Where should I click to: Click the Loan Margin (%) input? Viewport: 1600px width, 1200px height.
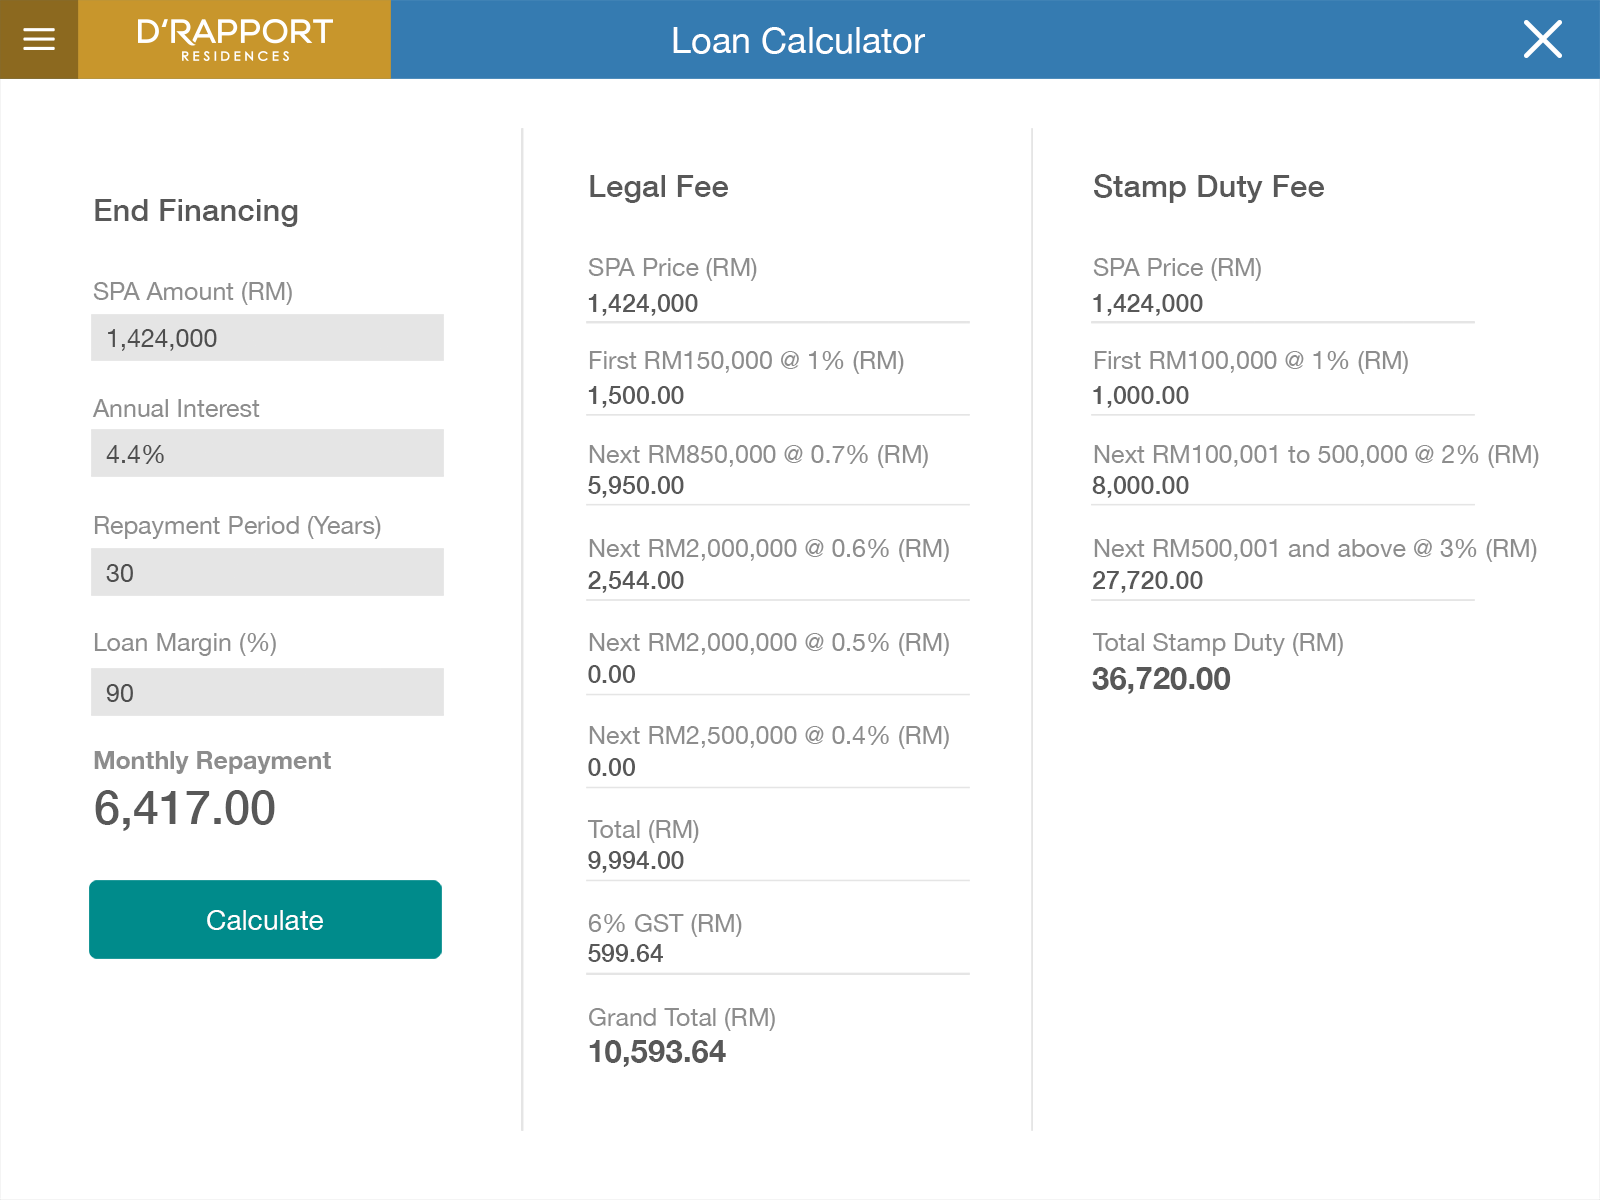(267, 692)
